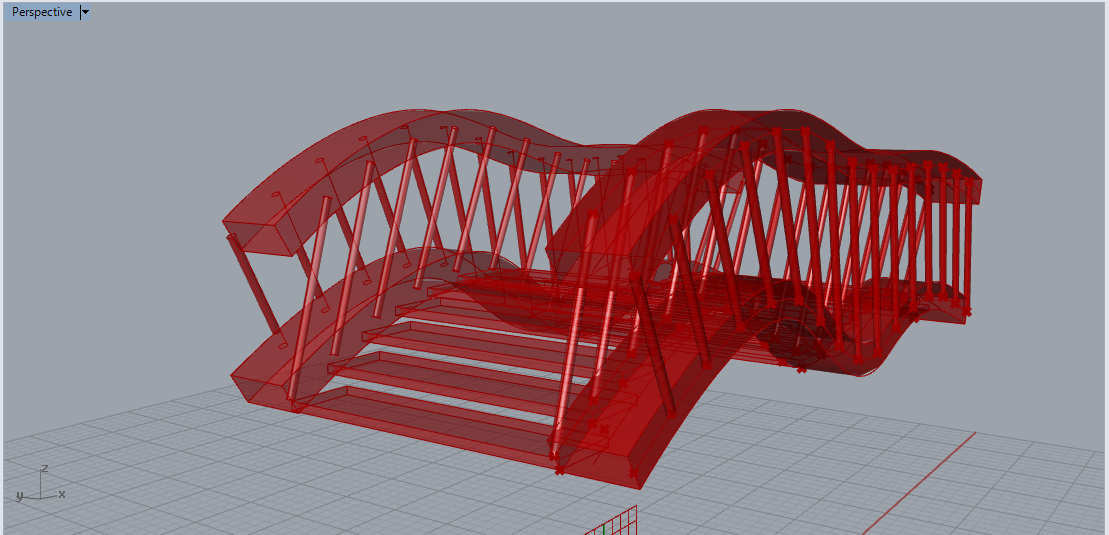Click the Perspective viewport title label

tap(42, 12)
